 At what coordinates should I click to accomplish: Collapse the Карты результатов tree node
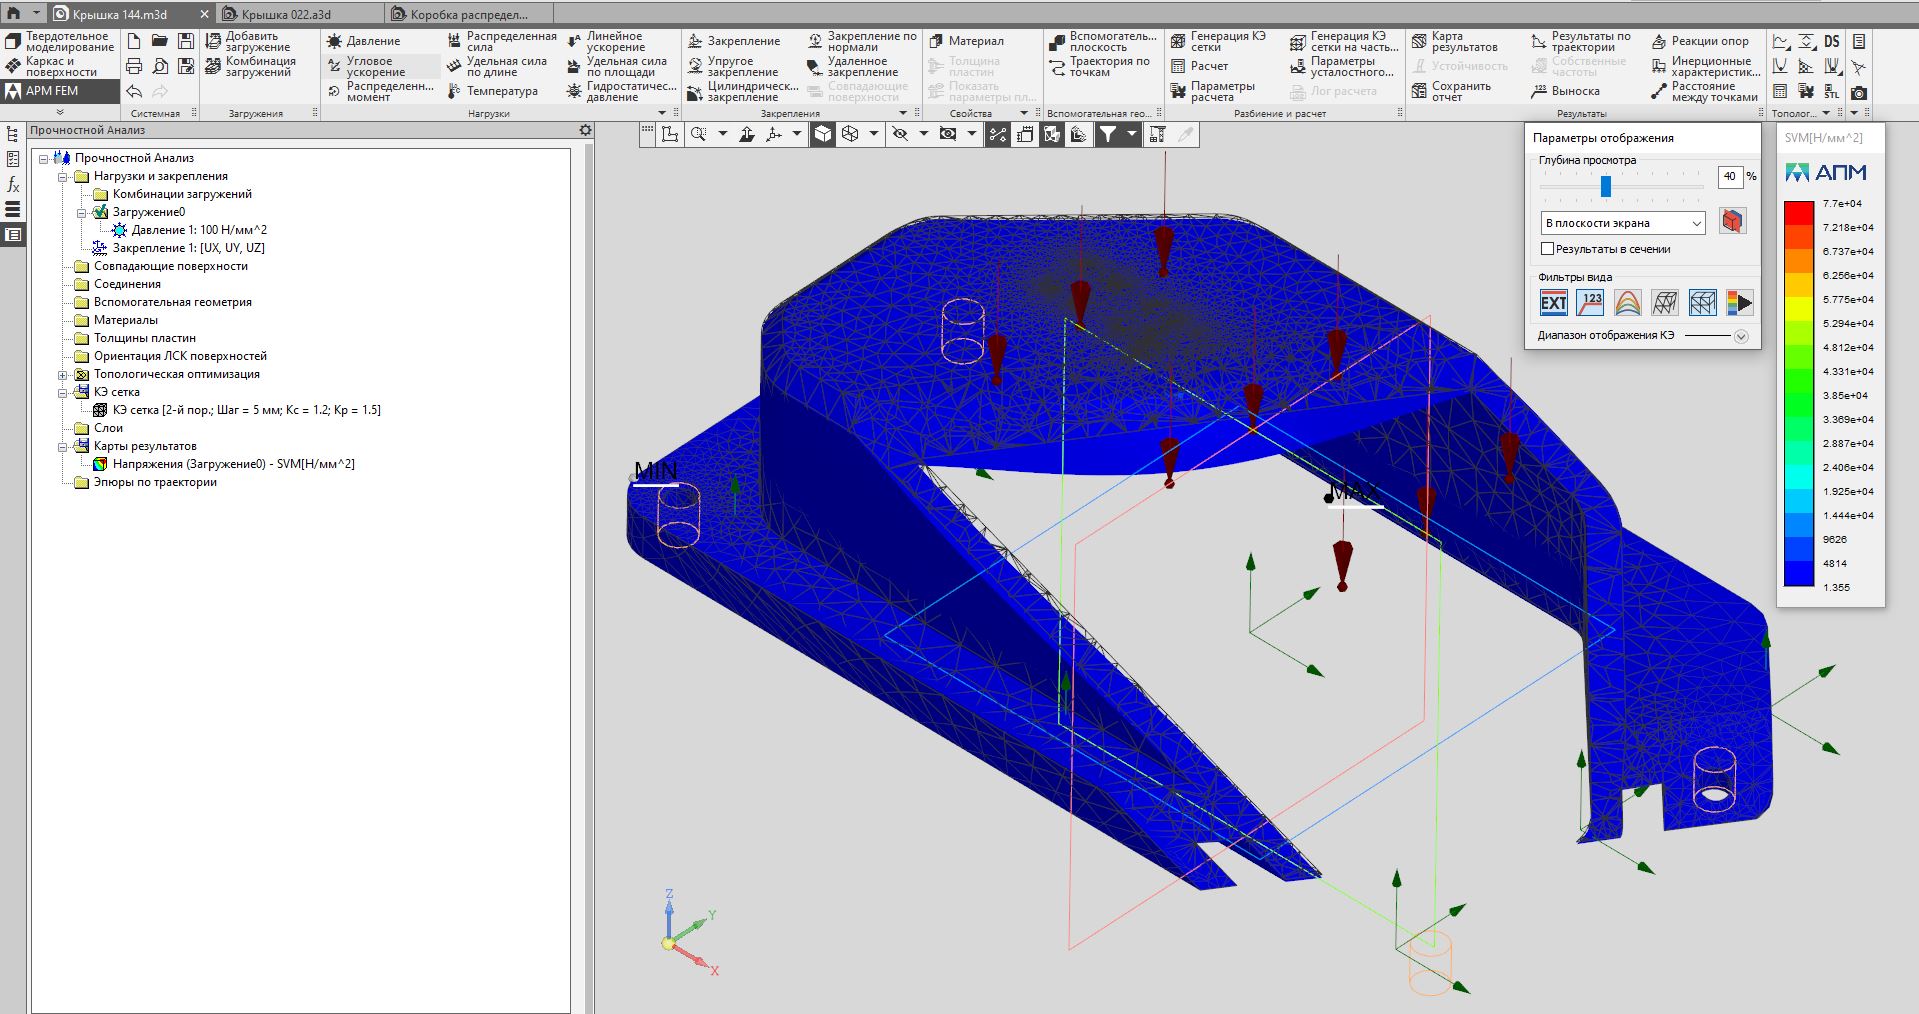click(63, 446)
